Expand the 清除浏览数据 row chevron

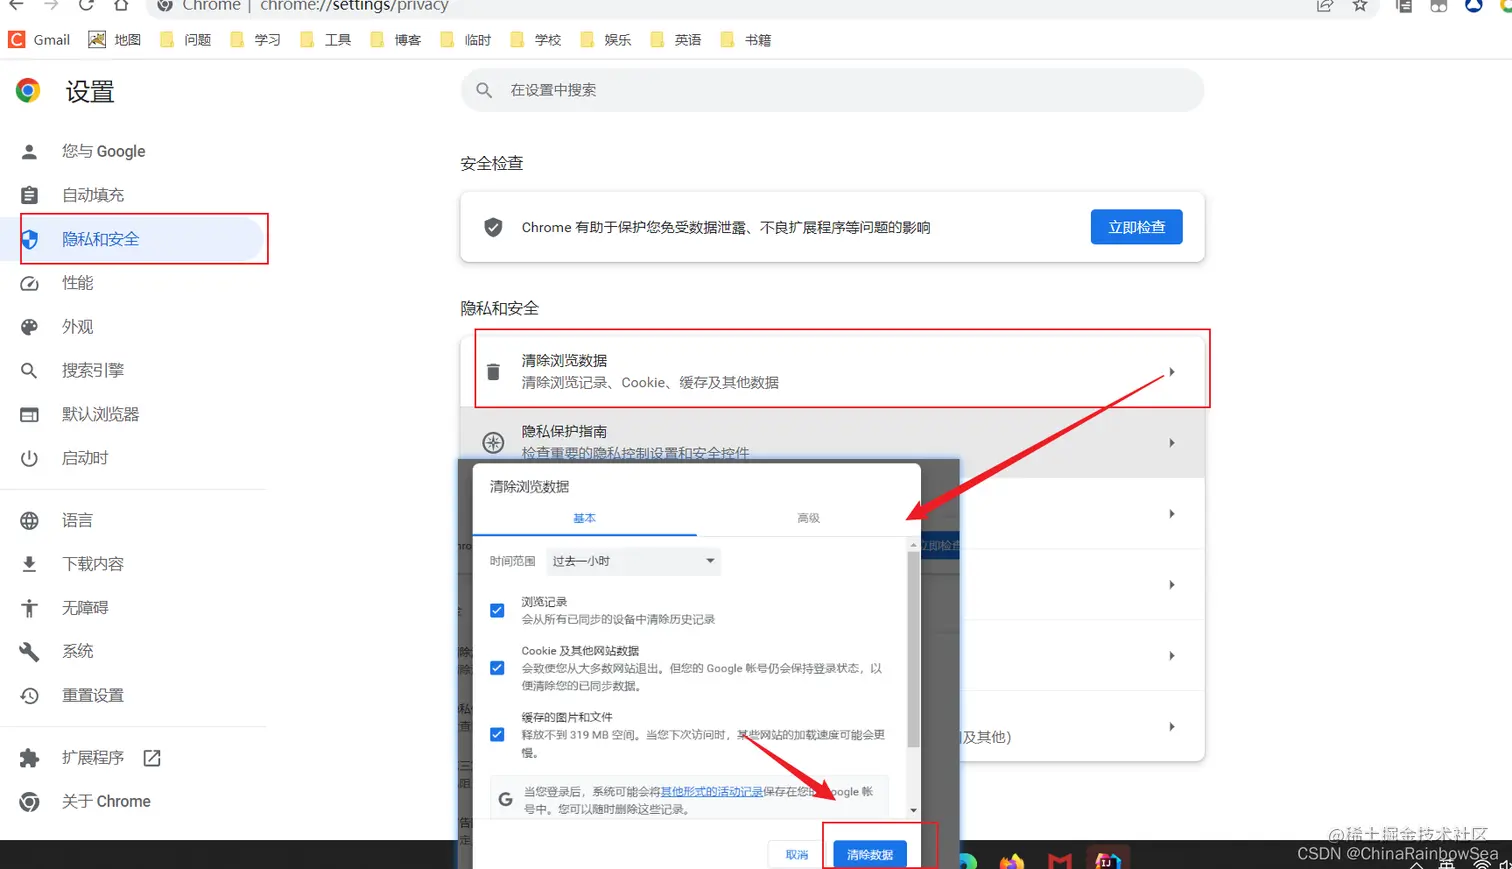[1171, 371]
